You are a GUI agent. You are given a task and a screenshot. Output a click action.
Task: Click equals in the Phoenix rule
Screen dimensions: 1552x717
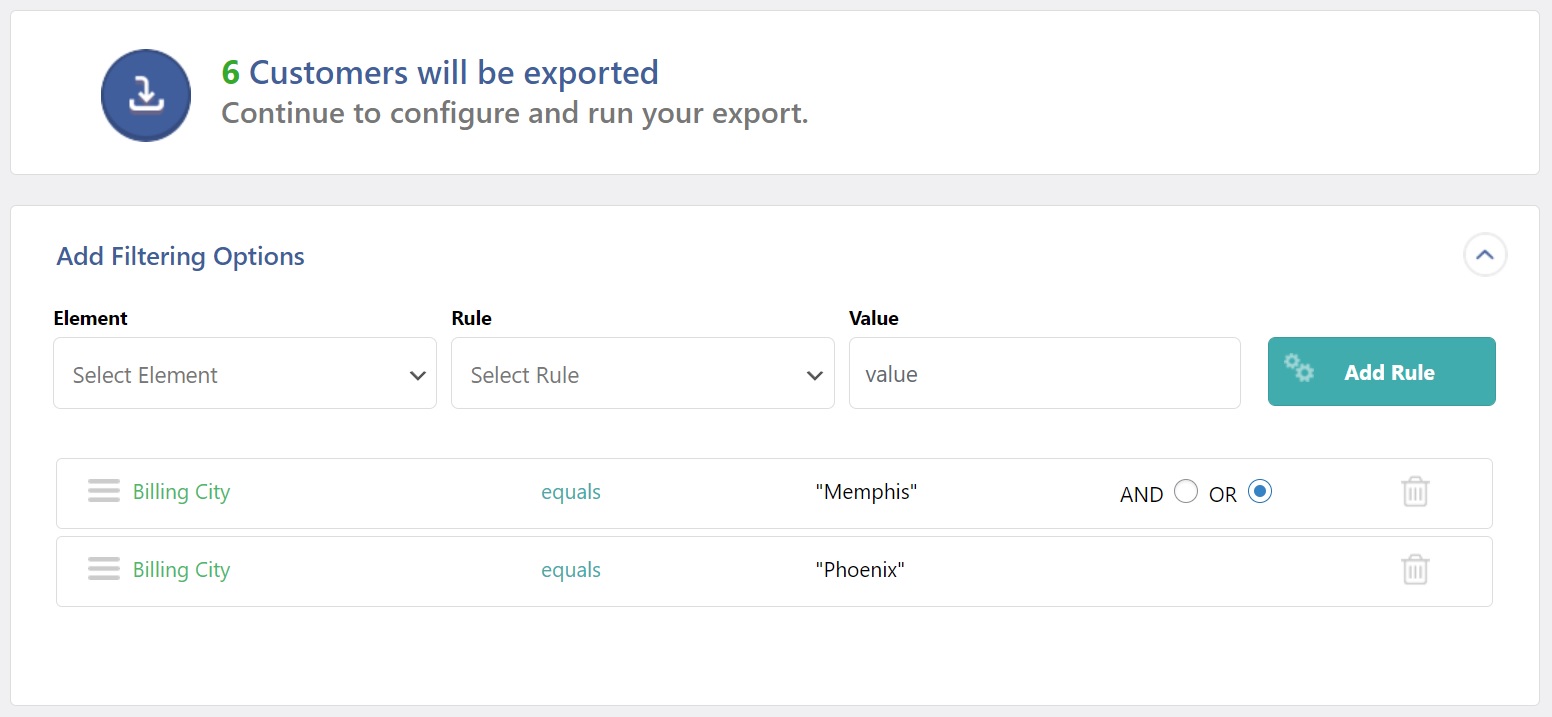(571, 570)
